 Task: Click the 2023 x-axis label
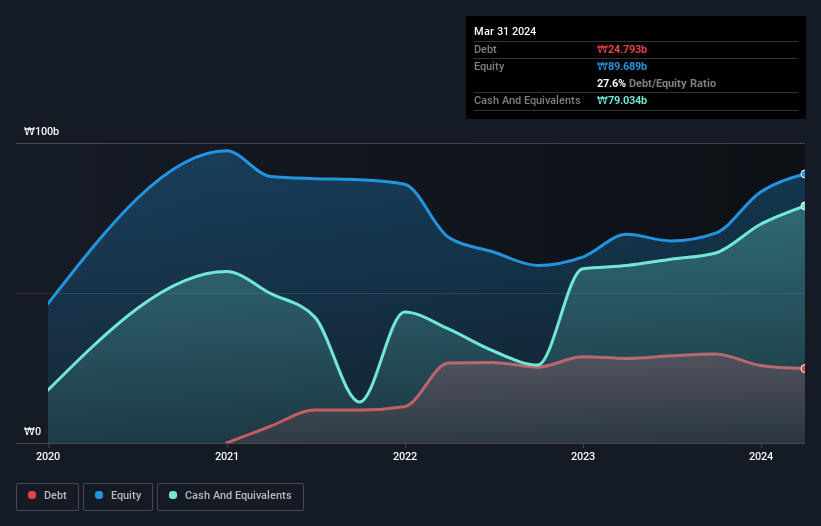583,456
